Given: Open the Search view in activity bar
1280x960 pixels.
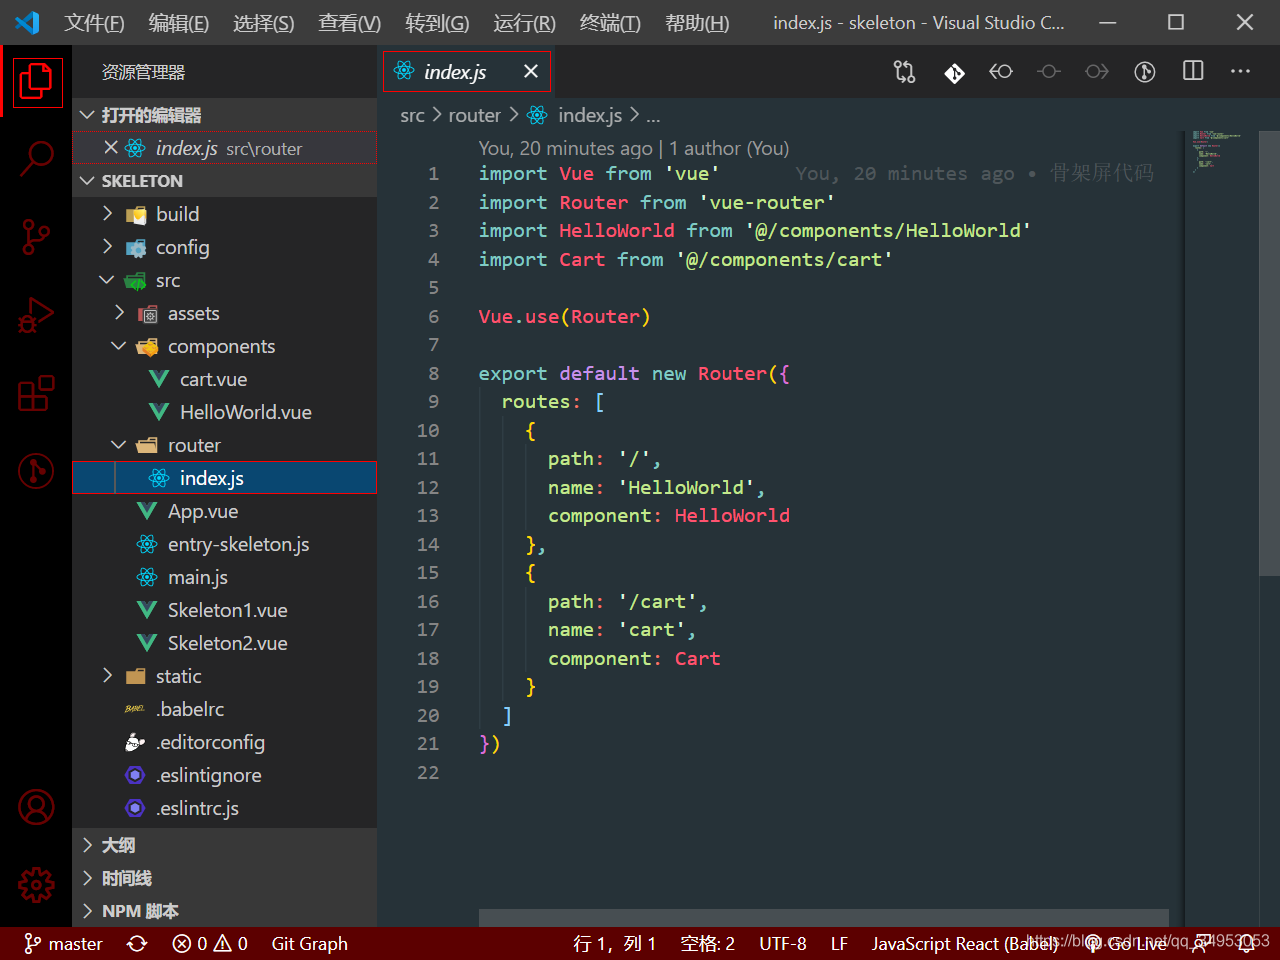Looking at the screenshot, I should [x=36, y=158].
